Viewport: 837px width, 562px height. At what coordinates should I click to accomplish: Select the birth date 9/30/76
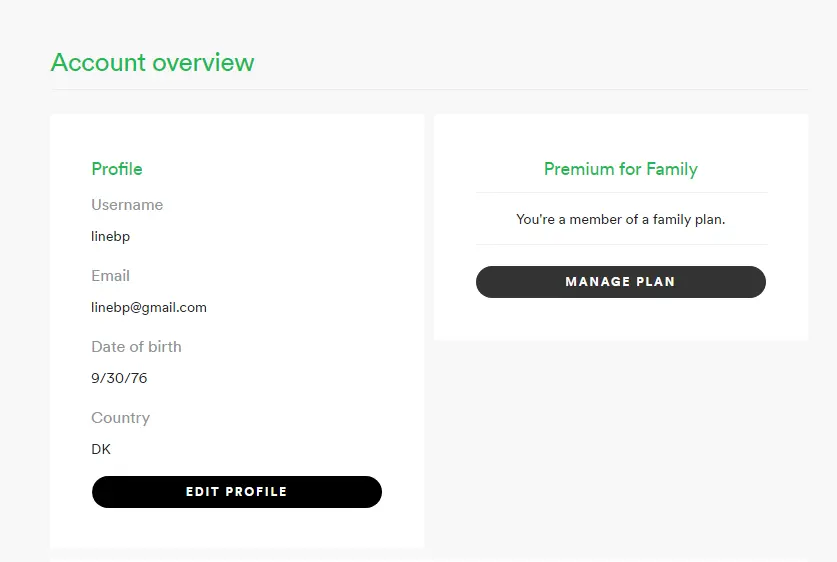tap(119, 378)
